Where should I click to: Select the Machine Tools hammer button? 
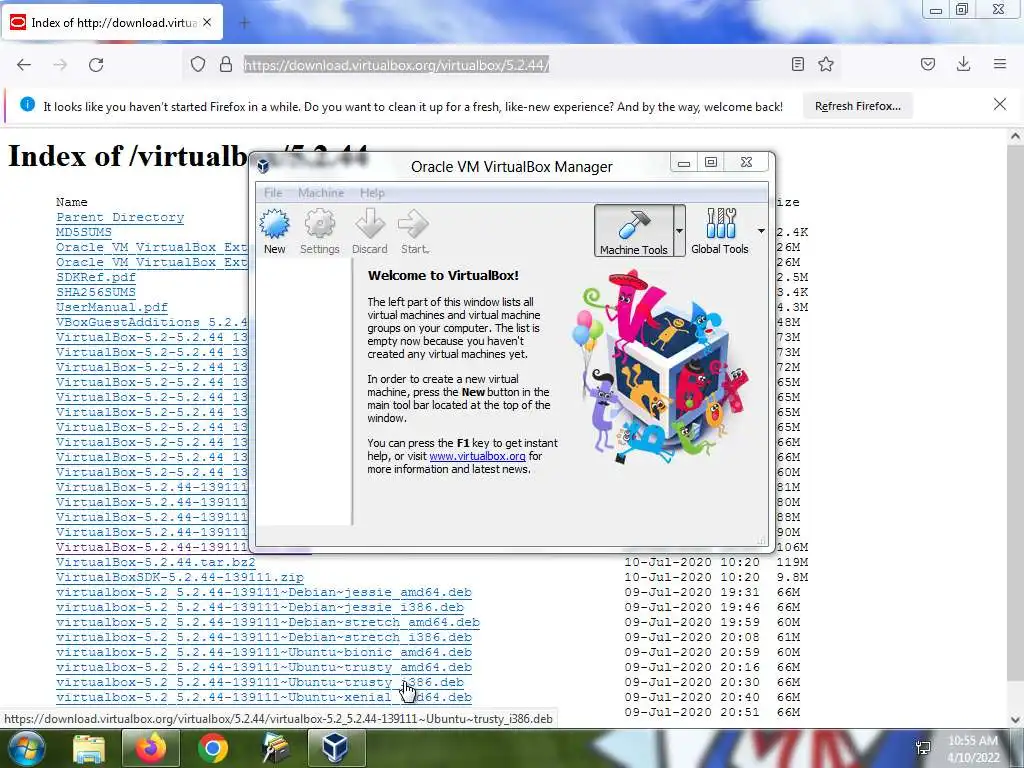[x=633, y=231]
